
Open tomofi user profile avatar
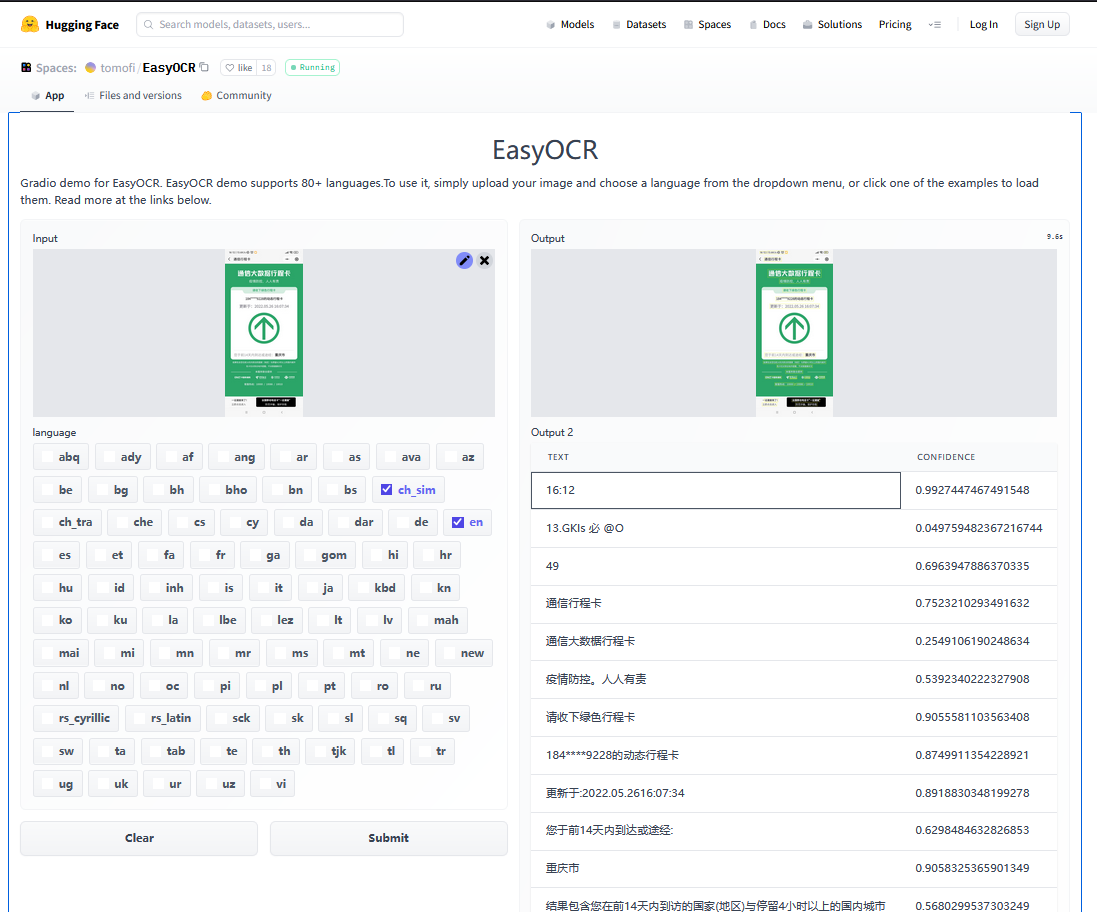[90, 68]
